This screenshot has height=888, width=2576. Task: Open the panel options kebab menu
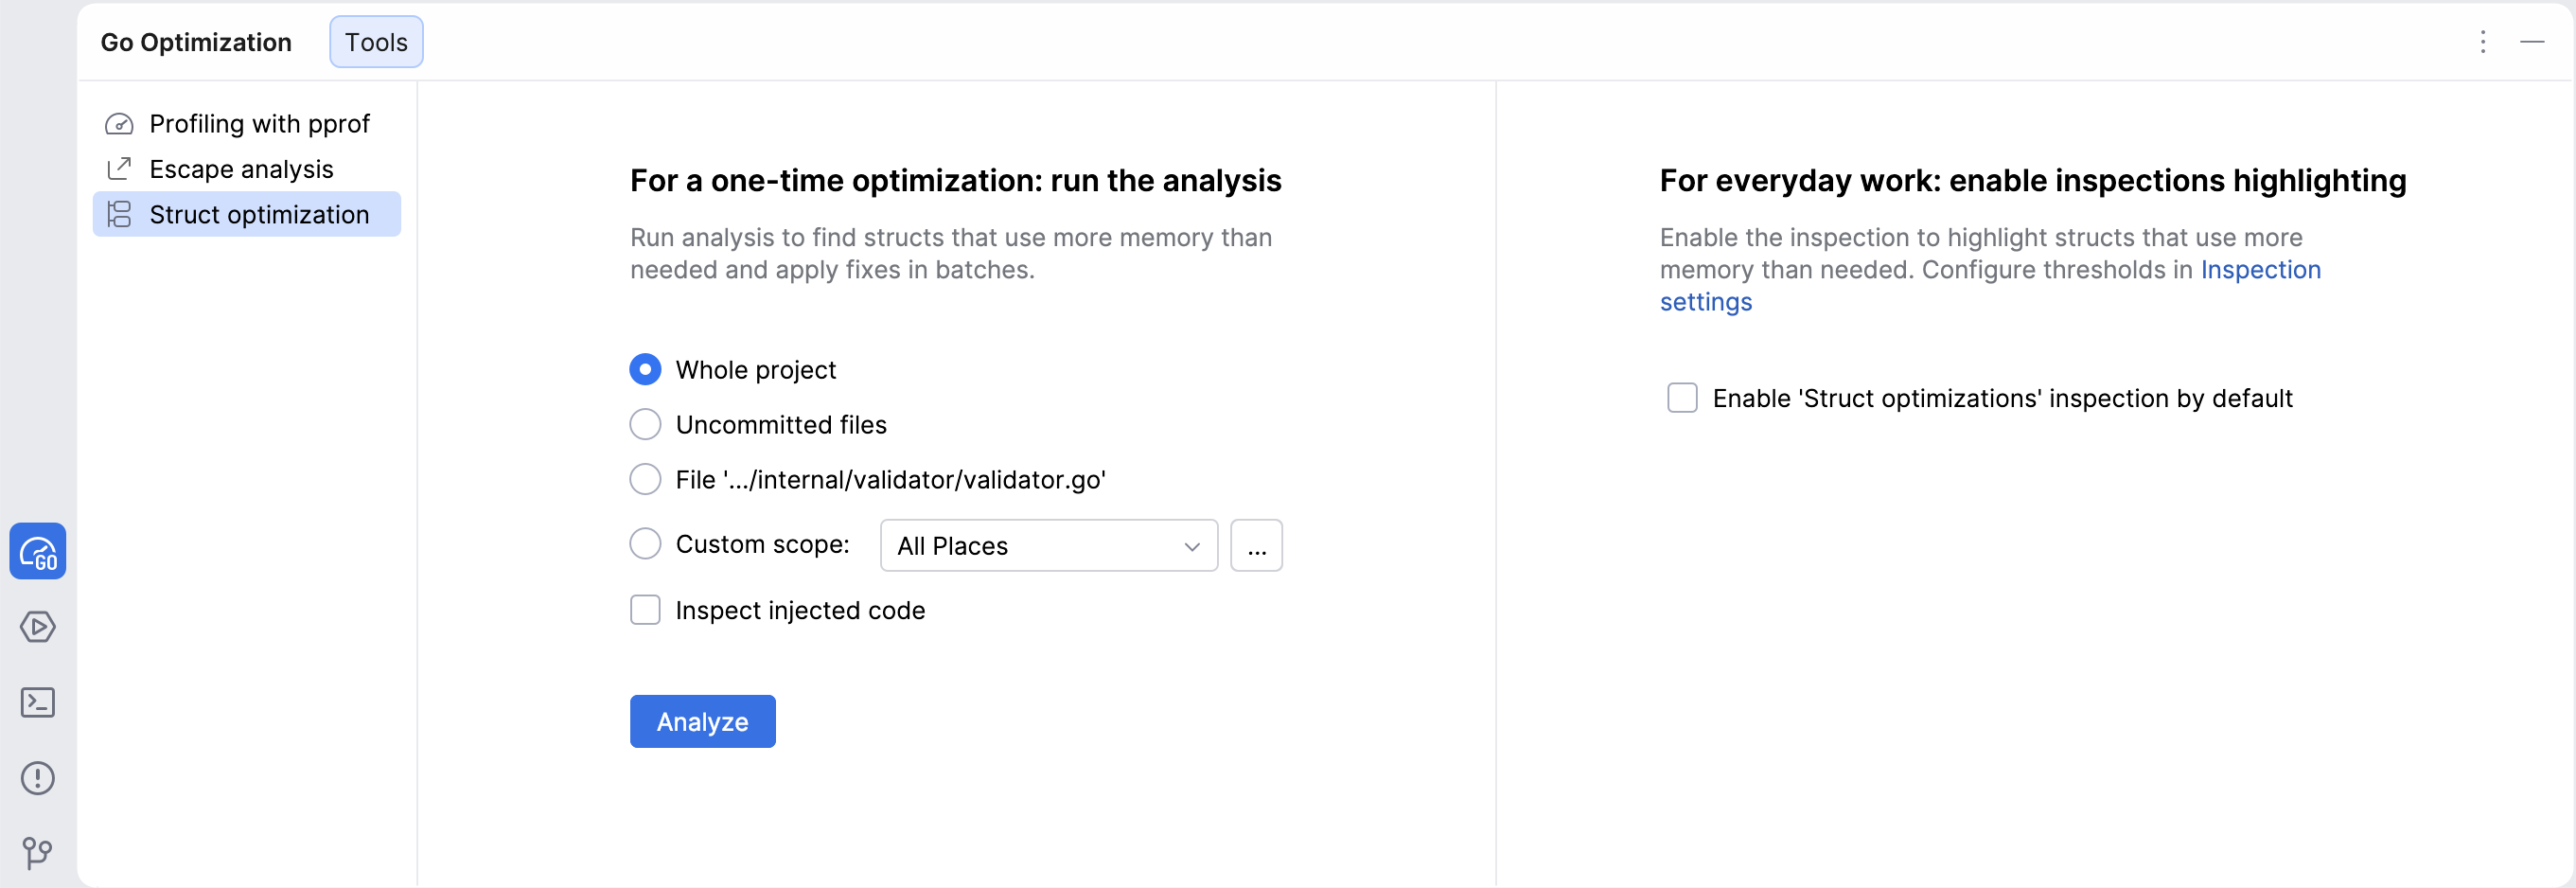click(2483, 42)
